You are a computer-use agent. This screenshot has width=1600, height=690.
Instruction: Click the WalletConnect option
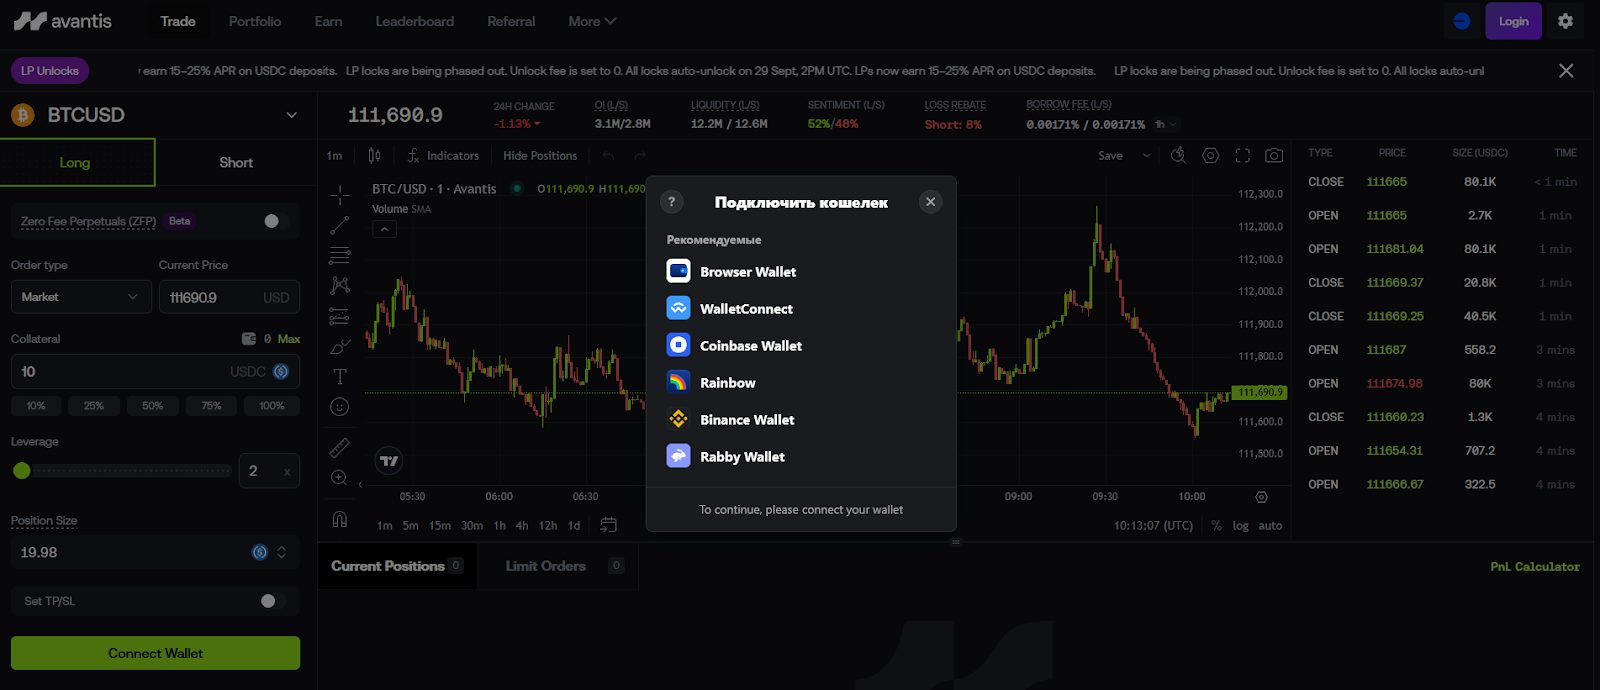point(745,309)
